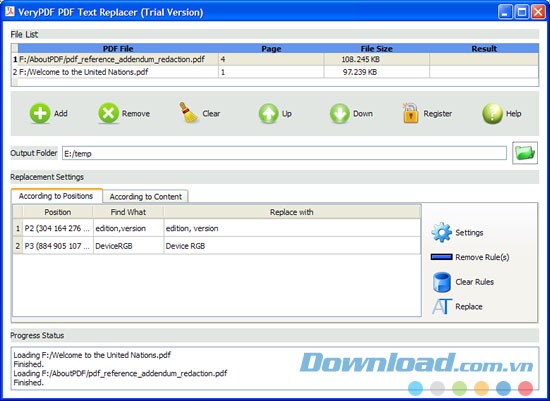Click the Up label in toolbar
The height and width of the screenshot is (401, 550).
point(287,114)
